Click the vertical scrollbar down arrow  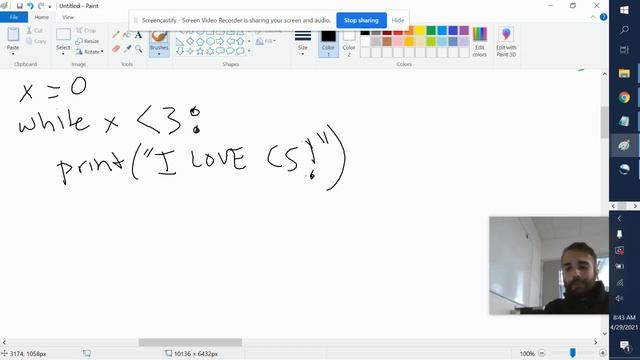coord(604,333)
